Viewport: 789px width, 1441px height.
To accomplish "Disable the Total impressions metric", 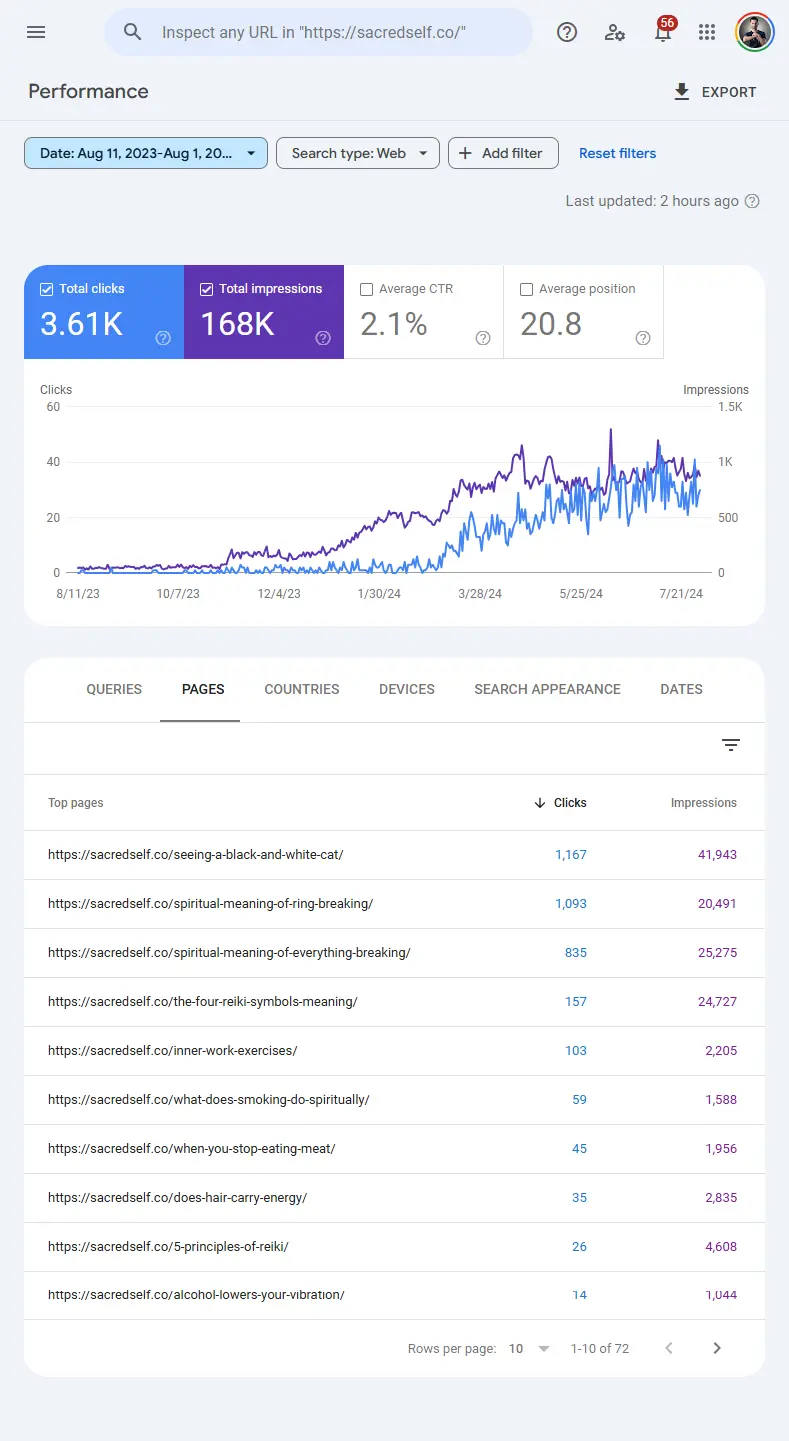I will (206, 288).
